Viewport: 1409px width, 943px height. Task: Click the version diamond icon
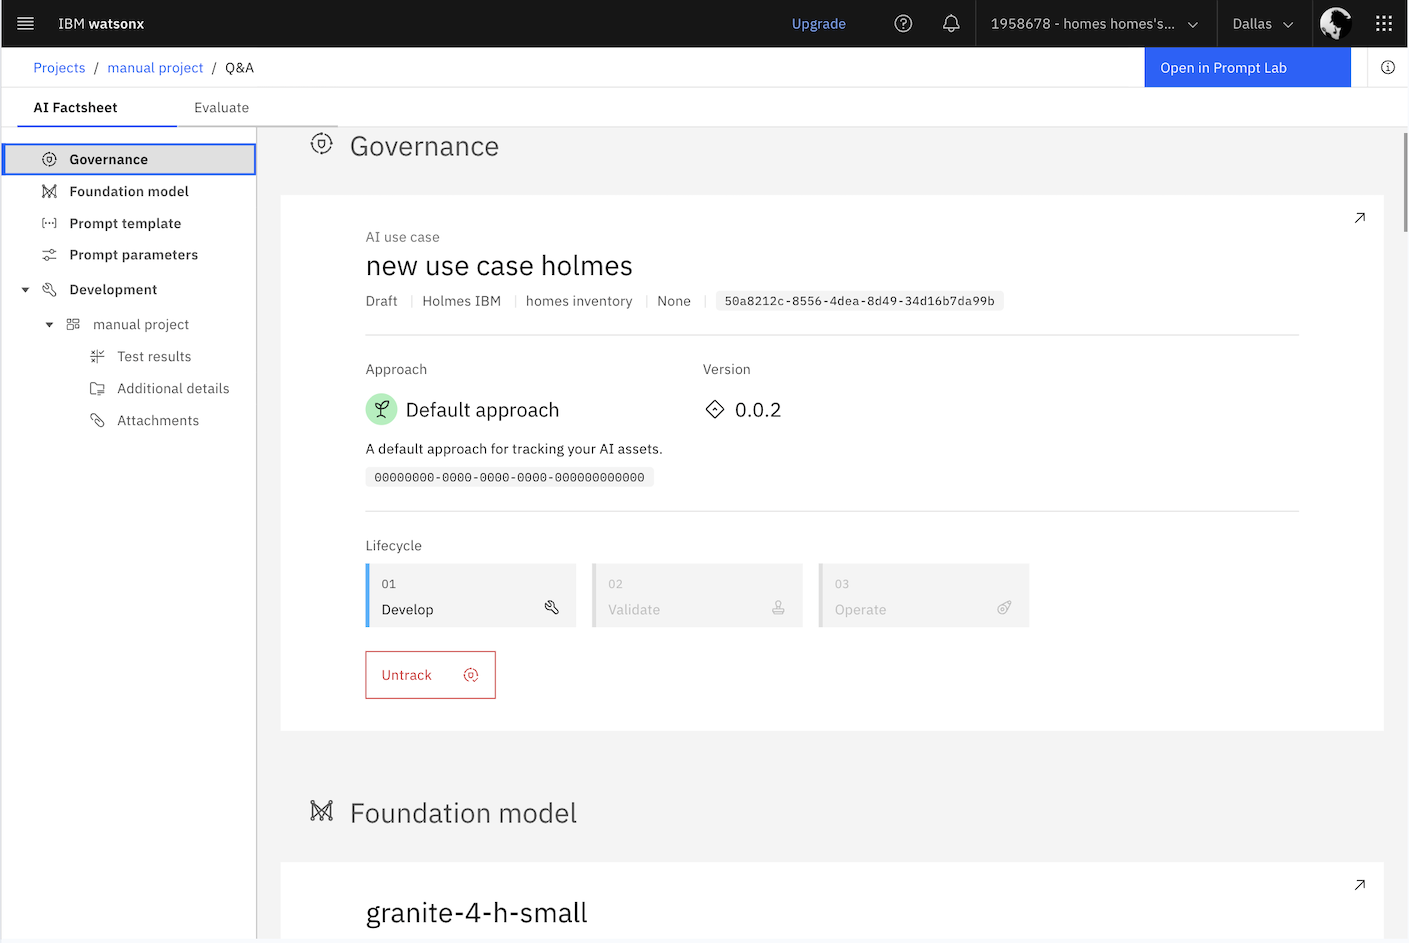tap(714, 409)
